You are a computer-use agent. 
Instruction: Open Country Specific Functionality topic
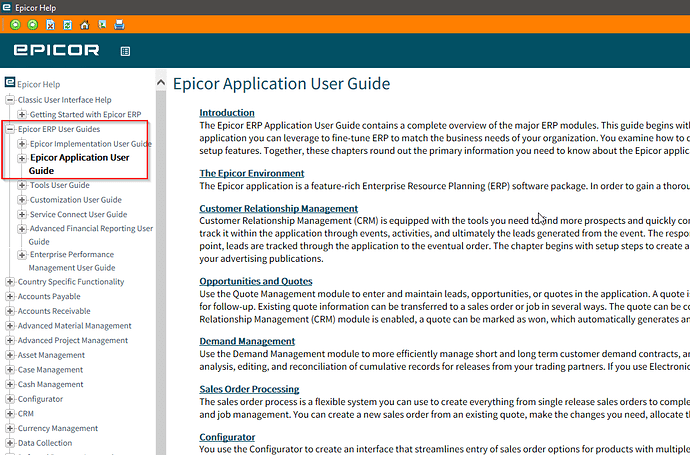(71, 282)
